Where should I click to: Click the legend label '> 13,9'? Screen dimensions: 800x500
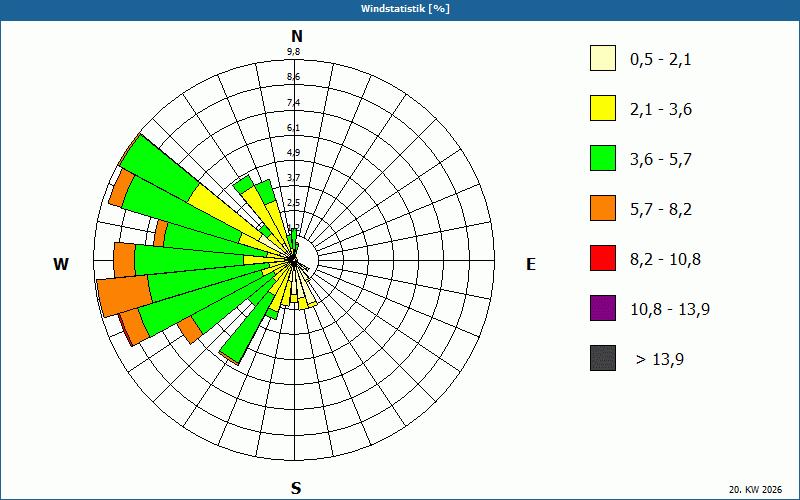(x=660, y=360)
